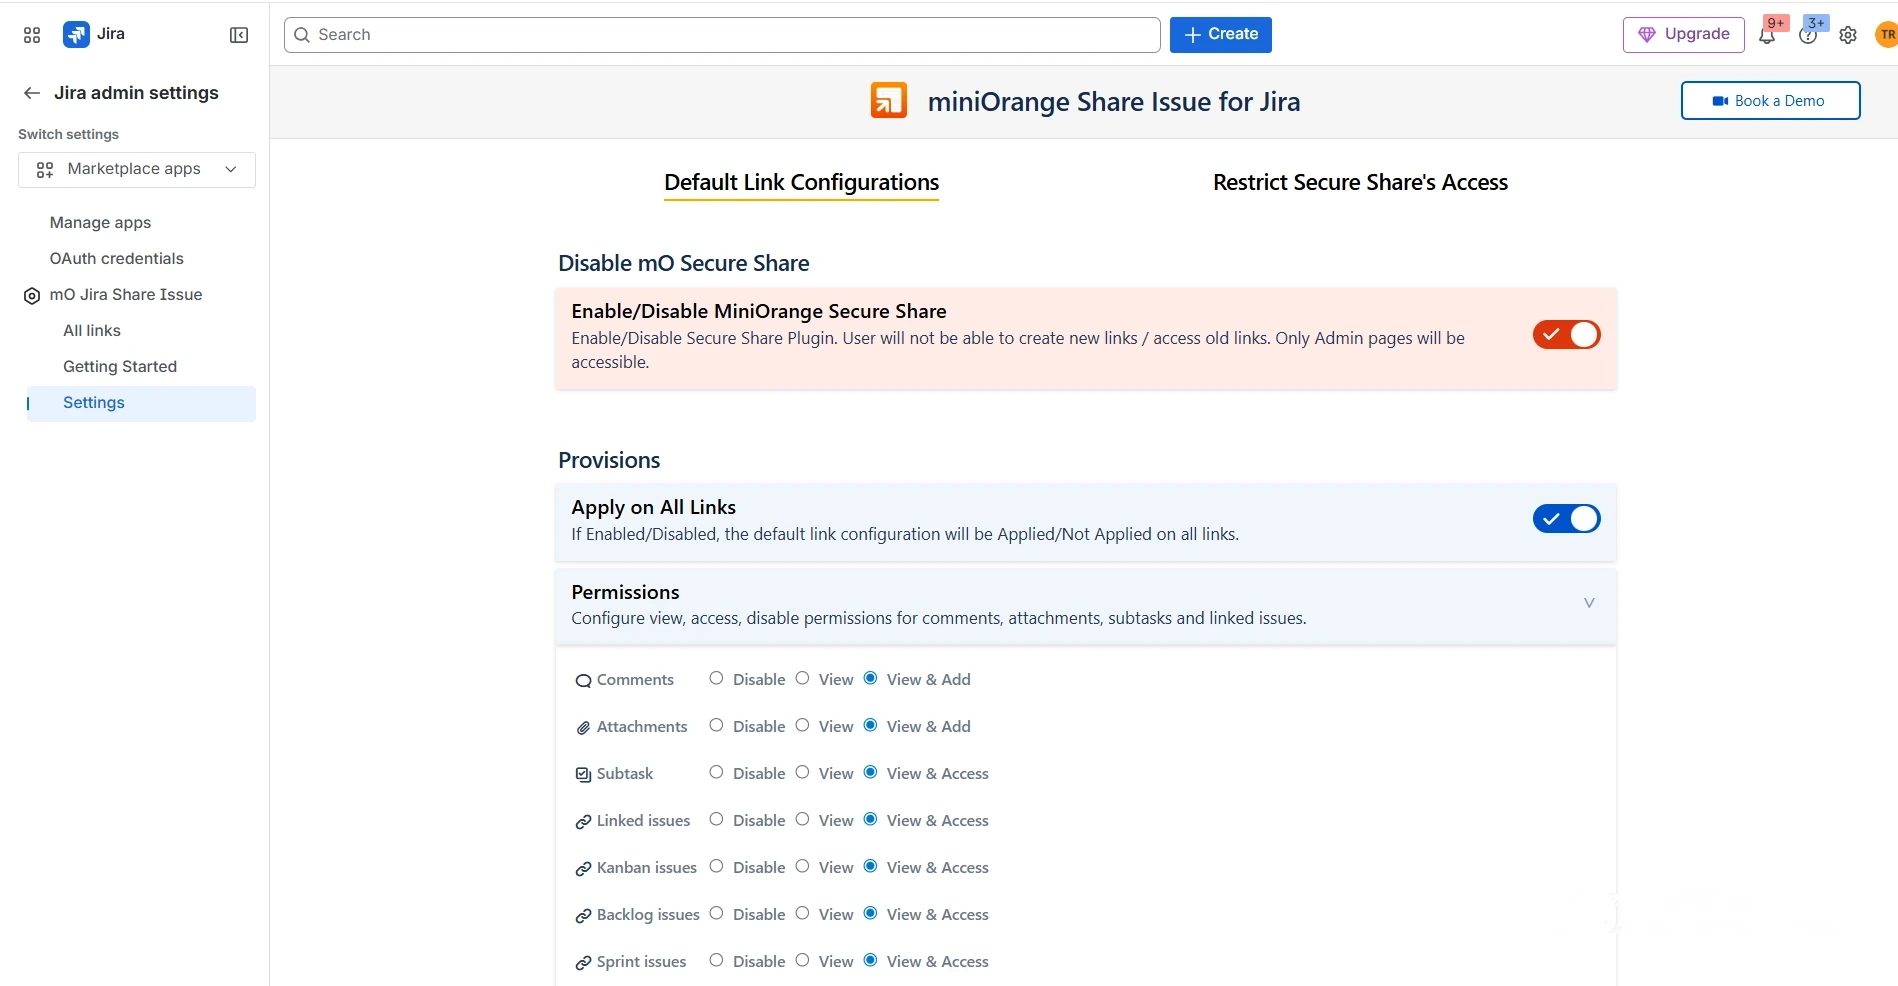The width and height of the screenshot is (1898, 986).
Task: Select Disable for Backlog issues
Action: (x=716, y=913)
